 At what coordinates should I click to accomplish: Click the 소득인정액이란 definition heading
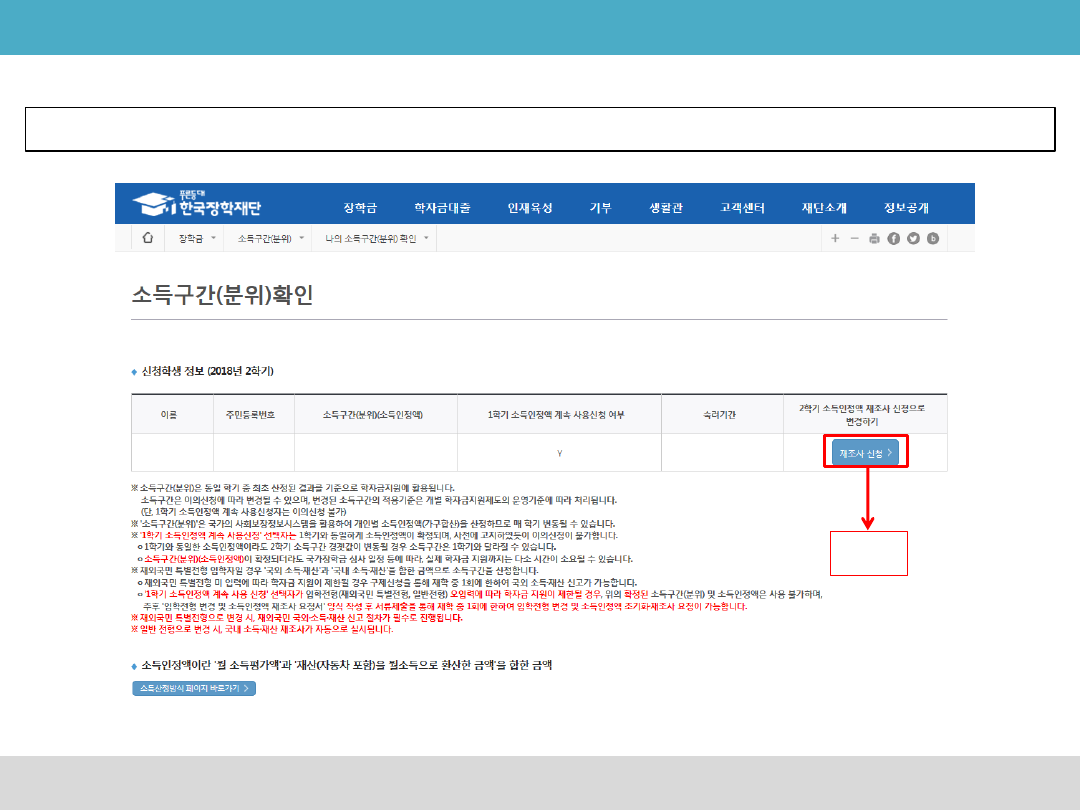click(346, 665)
